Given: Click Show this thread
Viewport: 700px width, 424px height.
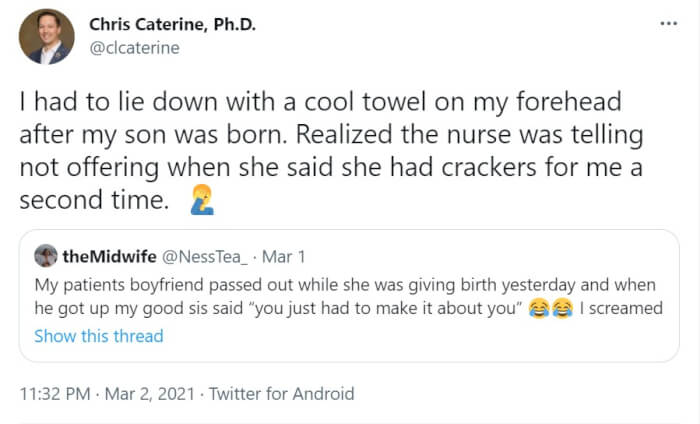Looking at the screenshot, I should (x=98, y=336).
